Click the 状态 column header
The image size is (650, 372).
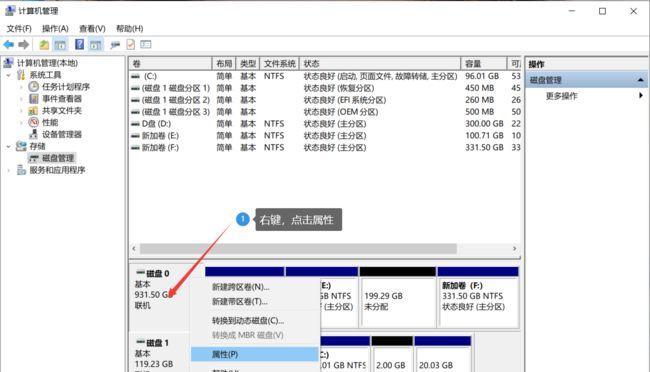(380, 63)
